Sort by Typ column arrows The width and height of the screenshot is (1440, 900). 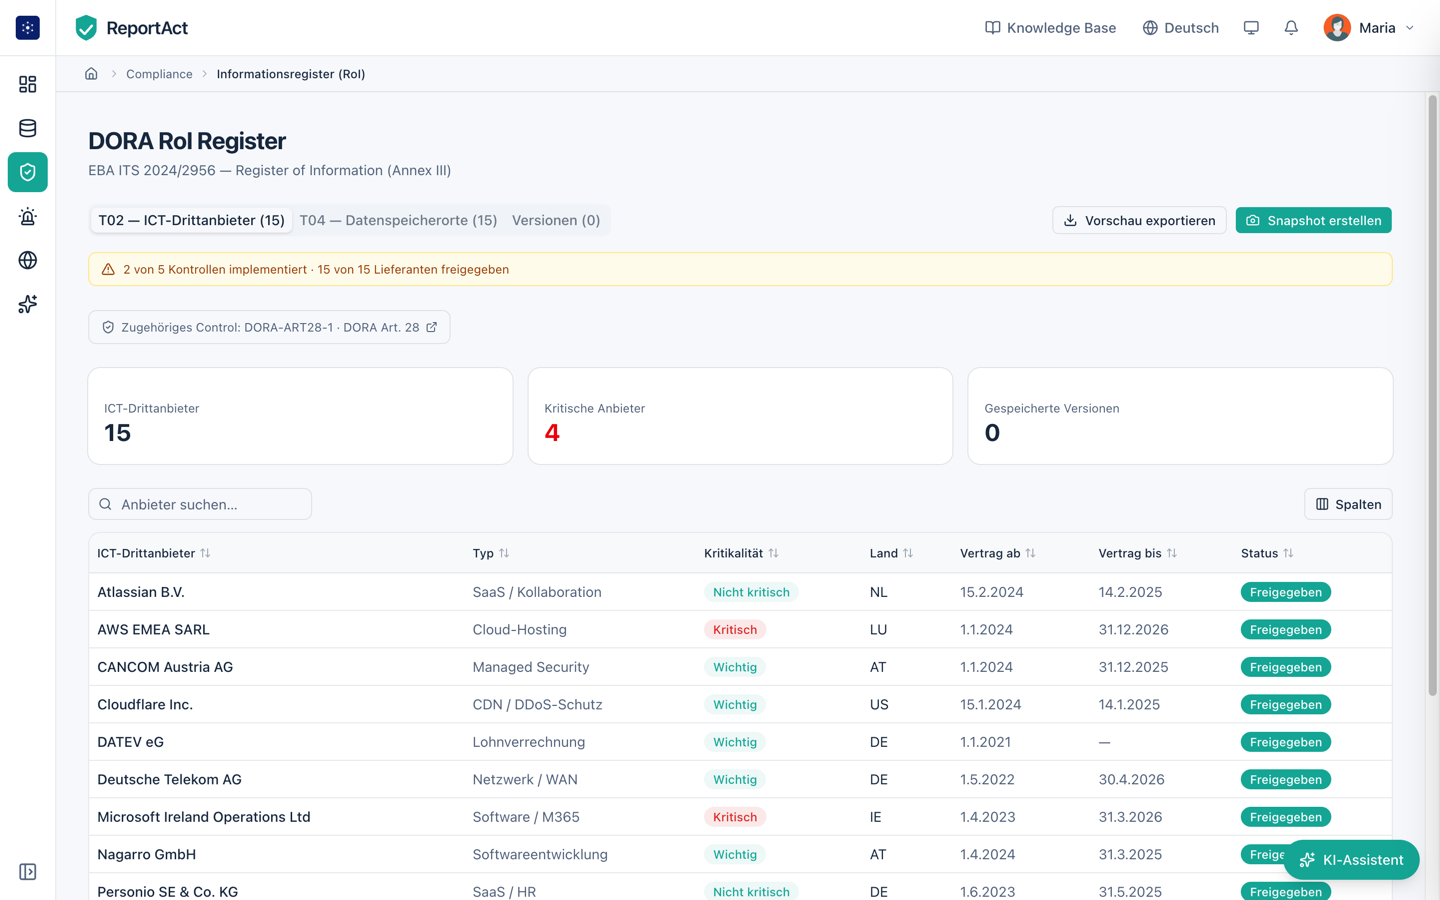pyautogui.click(x=504, y=553)
